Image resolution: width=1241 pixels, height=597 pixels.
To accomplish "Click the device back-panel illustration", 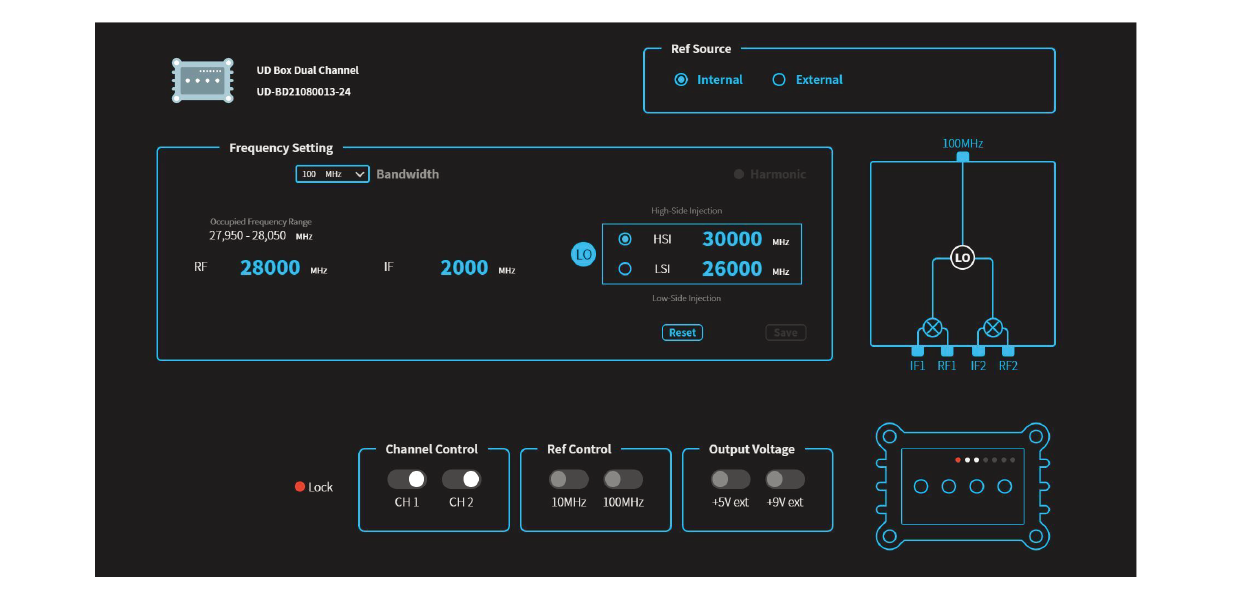I will point(962,486).
